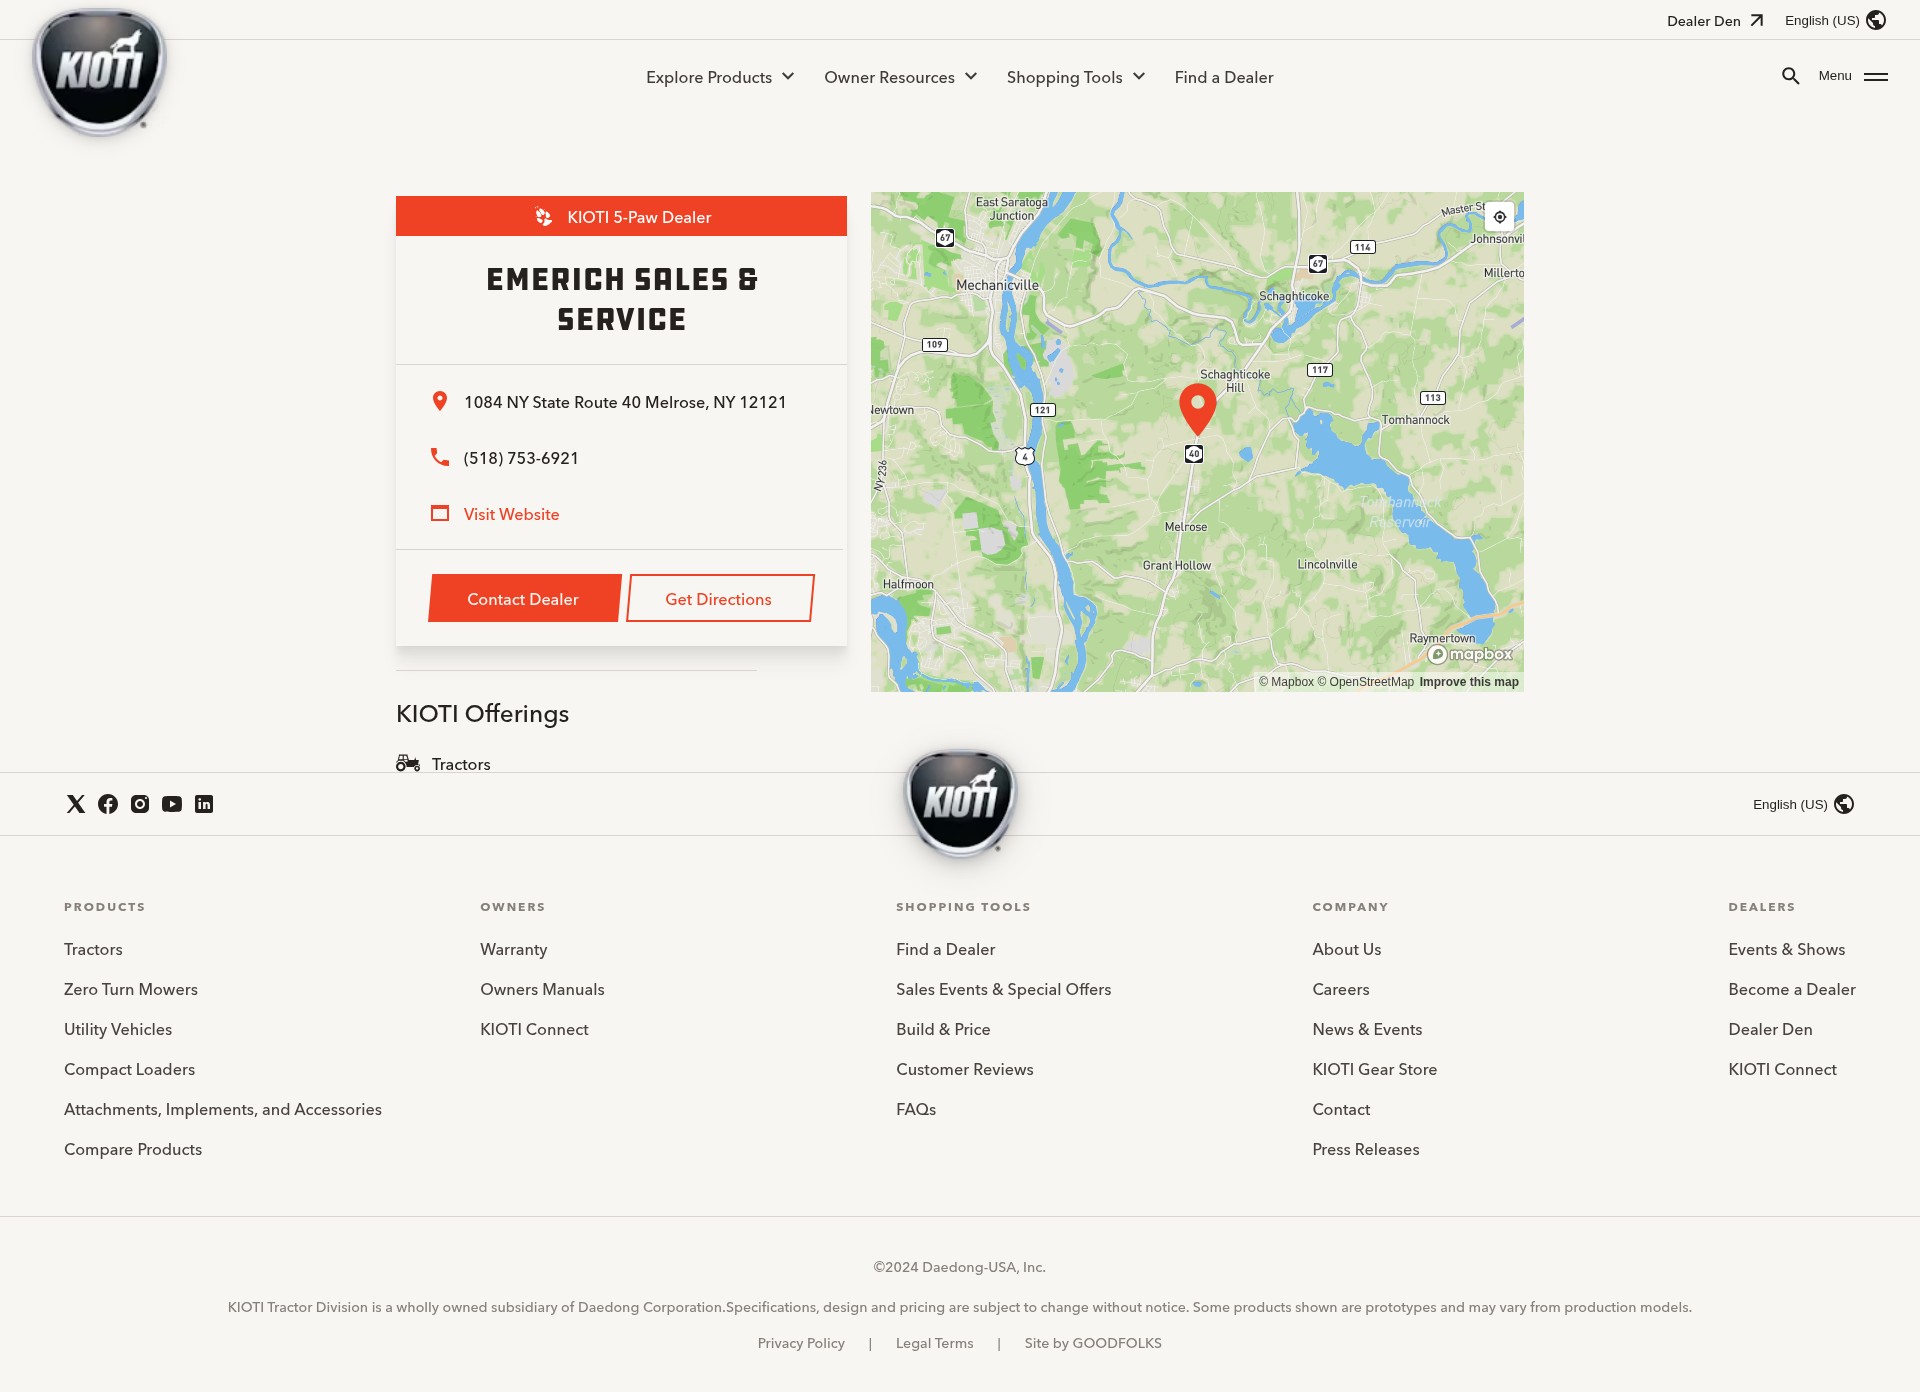Open the Warranty footer link
The image size is (1920, 1392).
(x=513, y=949)
